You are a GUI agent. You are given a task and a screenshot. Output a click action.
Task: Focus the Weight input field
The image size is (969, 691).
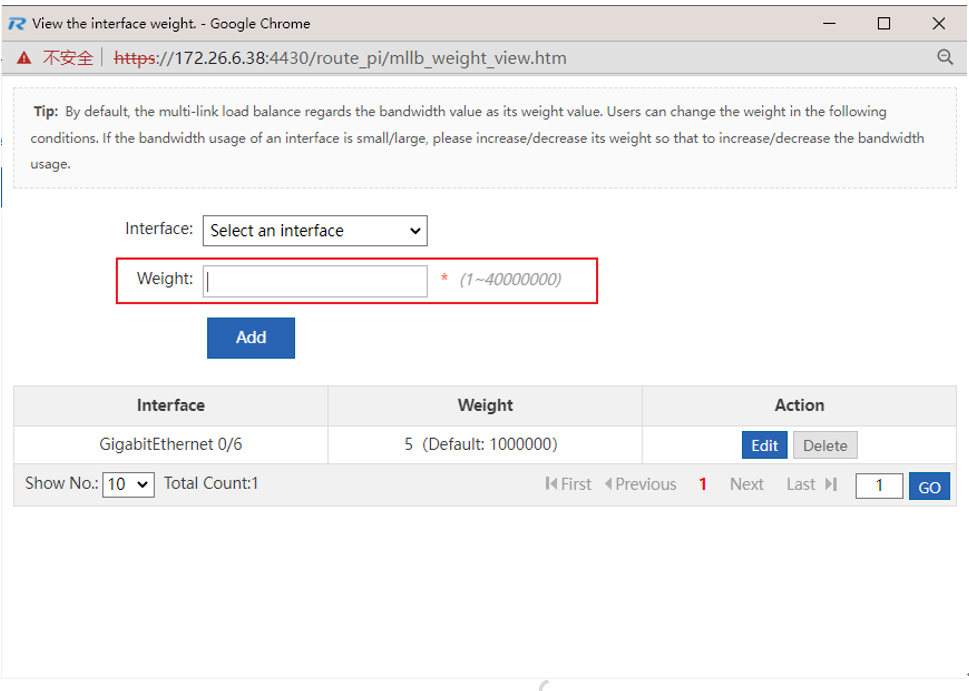point(315,281)
